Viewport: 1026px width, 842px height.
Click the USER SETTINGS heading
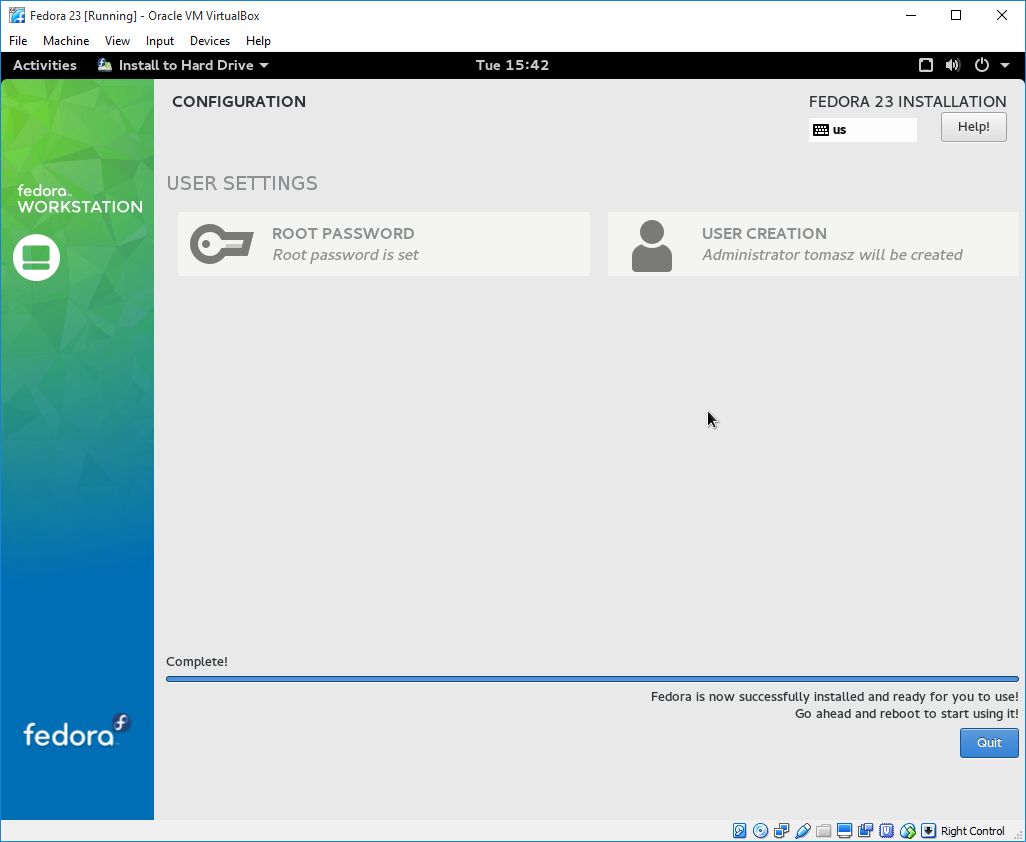[x=242, y=183]
